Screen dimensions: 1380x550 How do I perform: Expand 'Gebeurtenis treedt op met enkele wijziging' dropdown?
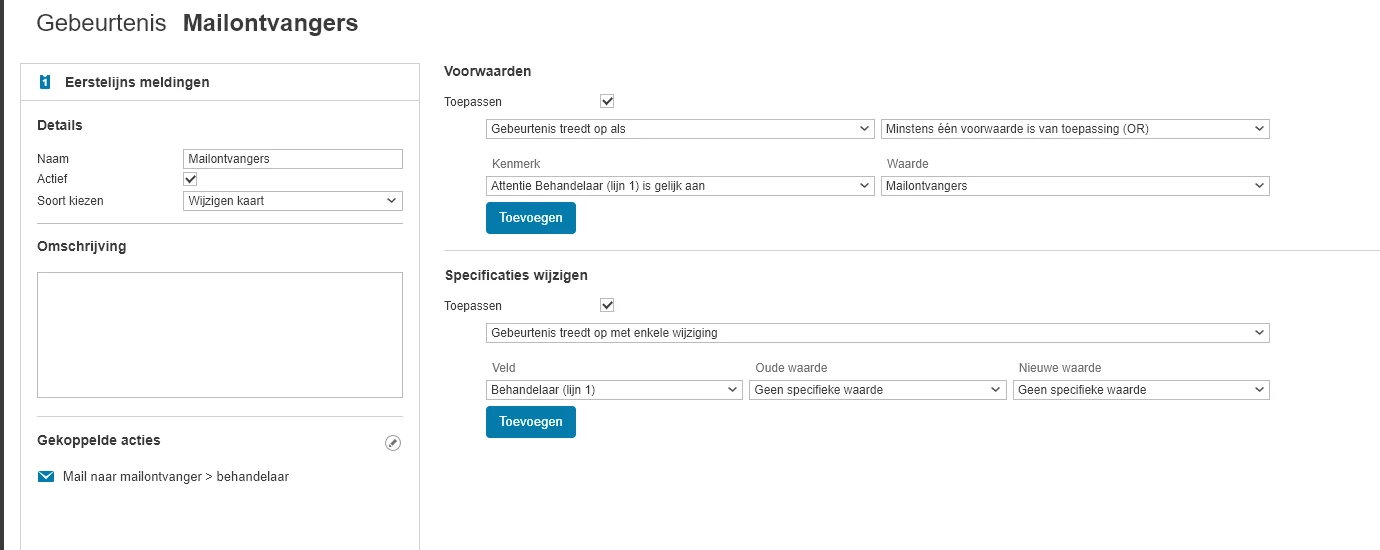click(x=877, y=333)
